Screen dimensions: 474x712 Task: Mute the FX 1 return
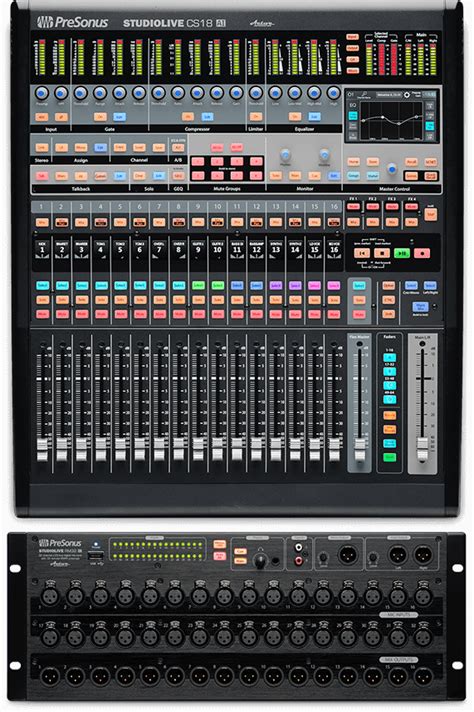pos(353,207)
